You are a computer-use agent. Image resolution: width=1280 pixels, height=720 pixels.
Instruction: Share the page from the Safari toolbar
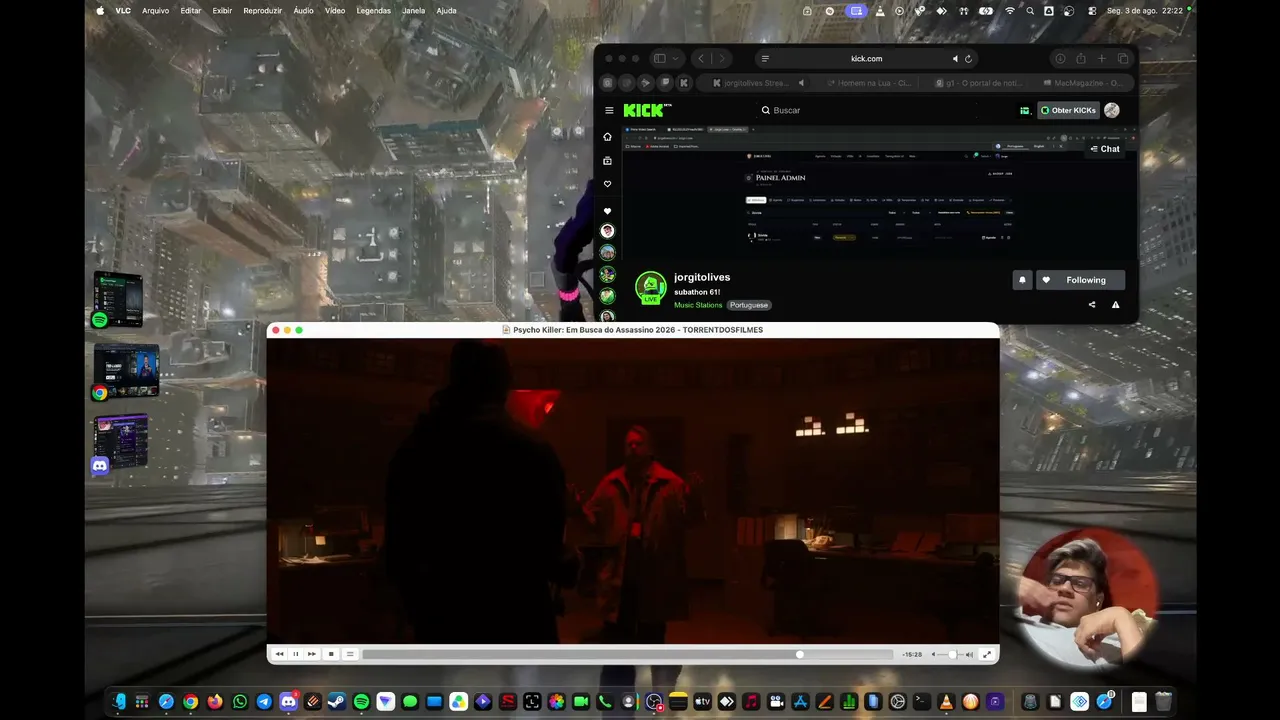[x=1081, y=59]
